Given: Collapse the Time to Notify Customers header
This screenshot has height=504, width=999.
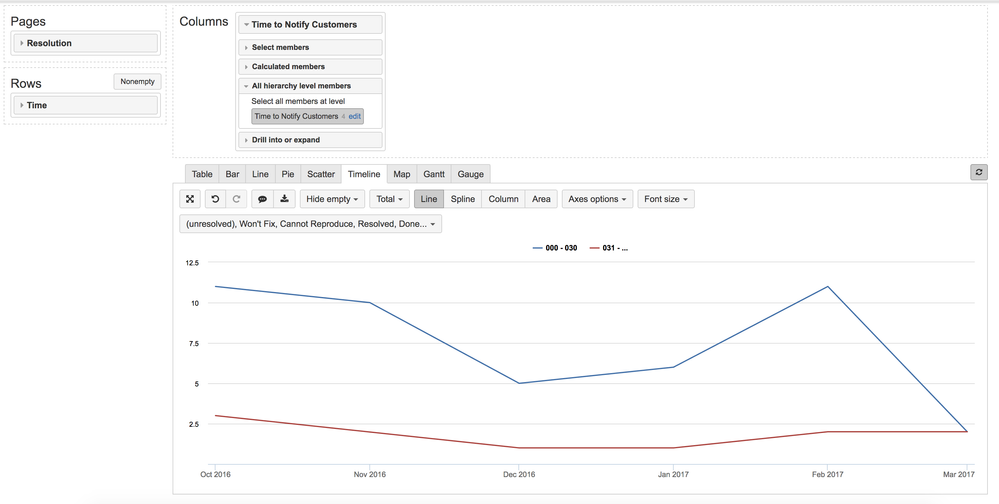Looking at the screenshot, I should click(310, 25).
